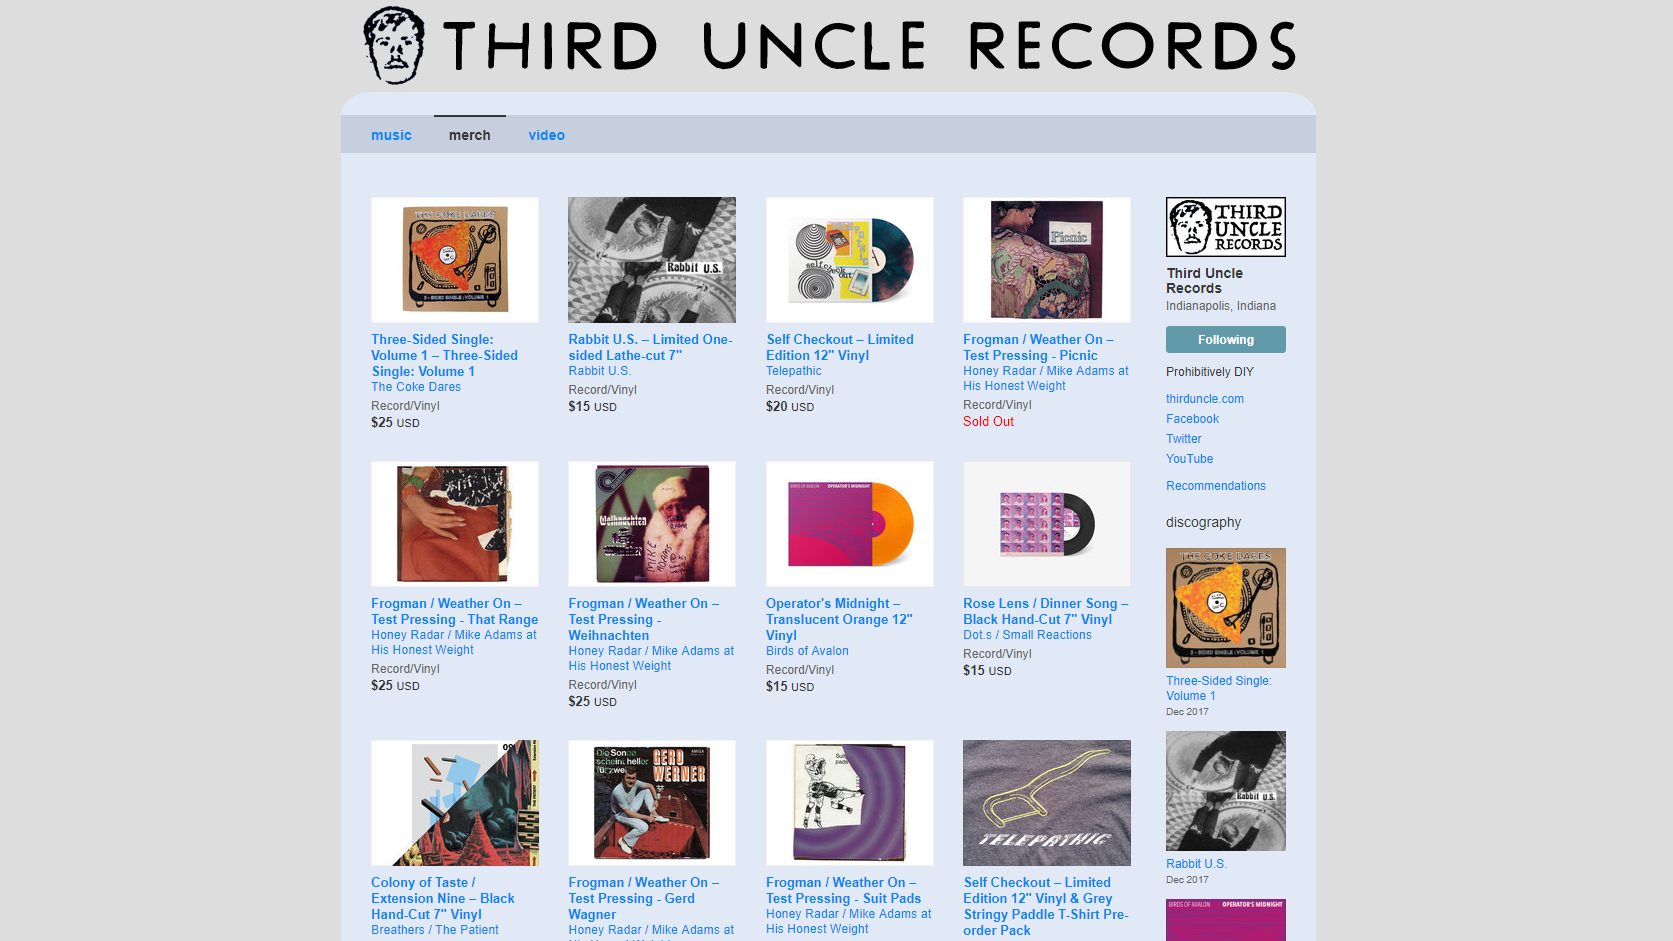Open the Recommendations link
Screen dimensions: 1673x941
1216,486
